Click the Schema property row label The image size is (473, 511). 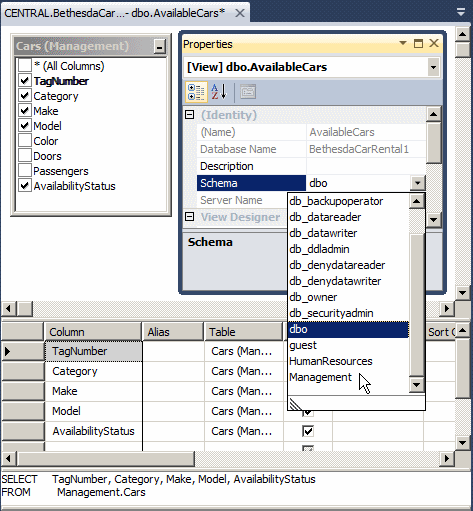[251, 183]
